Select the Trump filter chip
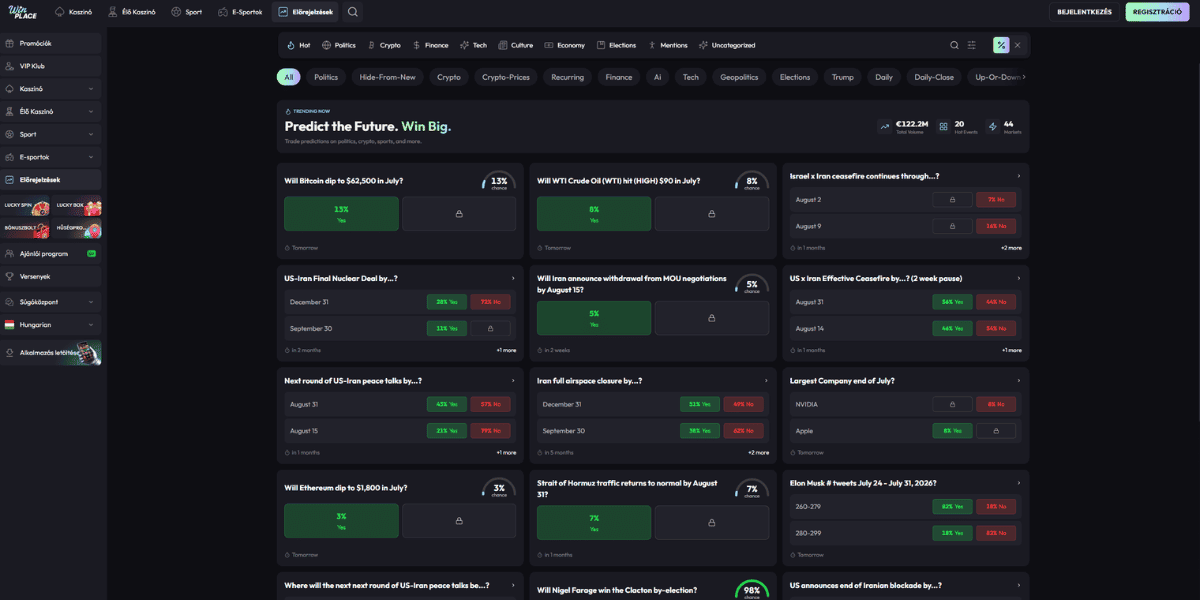1200x600 pixels. coord(843,77)
